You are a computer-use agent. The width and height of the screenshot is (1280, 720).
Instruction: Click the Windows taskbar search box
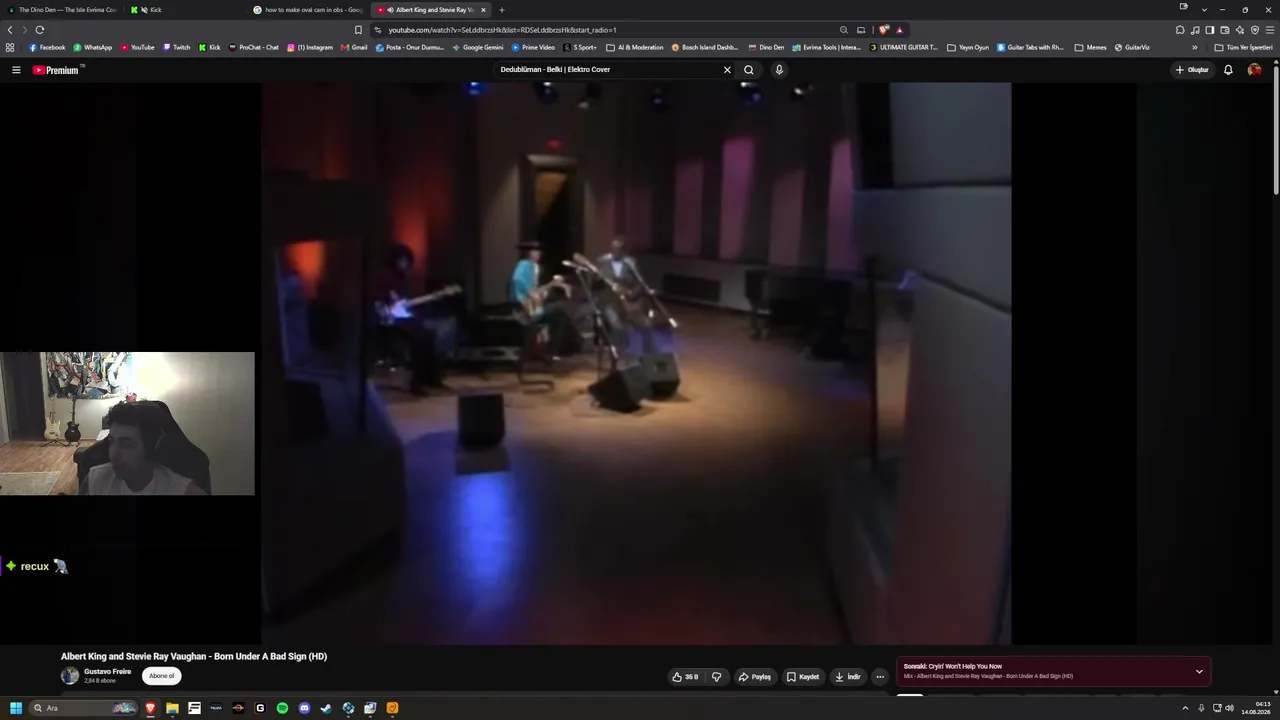coord(84,708)
